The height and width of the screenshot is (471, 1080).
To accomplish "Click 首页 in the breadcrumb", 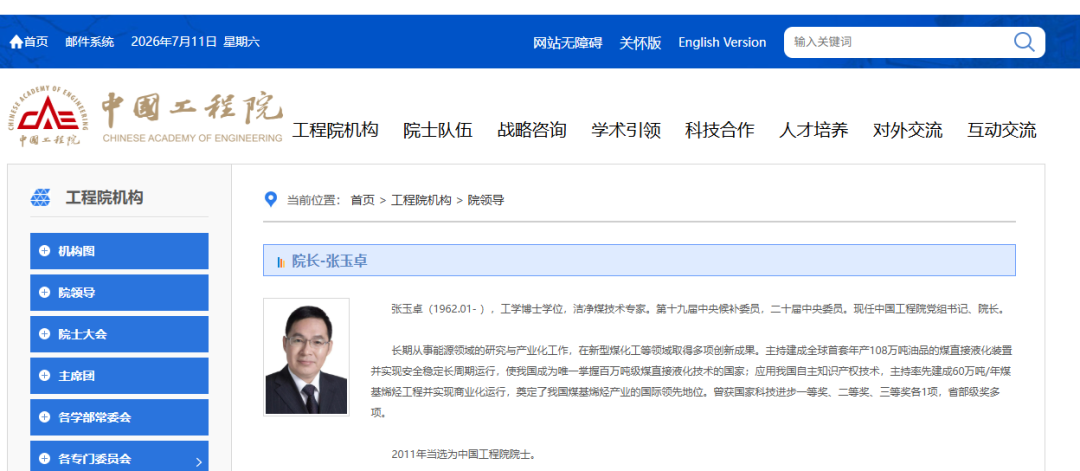I will (362, 200).
